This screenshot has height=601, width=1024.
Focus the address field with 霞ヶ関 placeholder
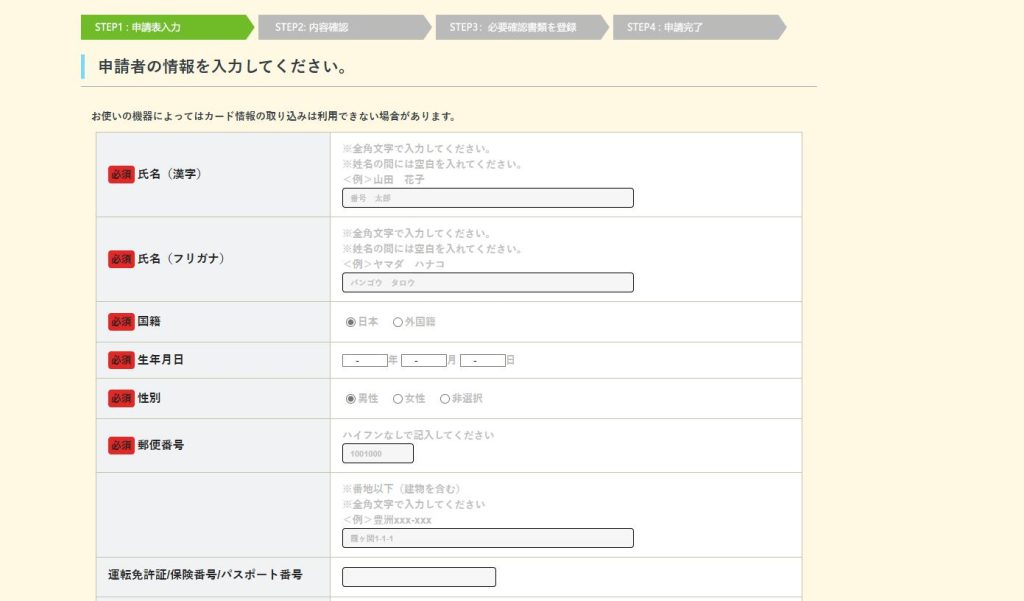coord(487,538)
